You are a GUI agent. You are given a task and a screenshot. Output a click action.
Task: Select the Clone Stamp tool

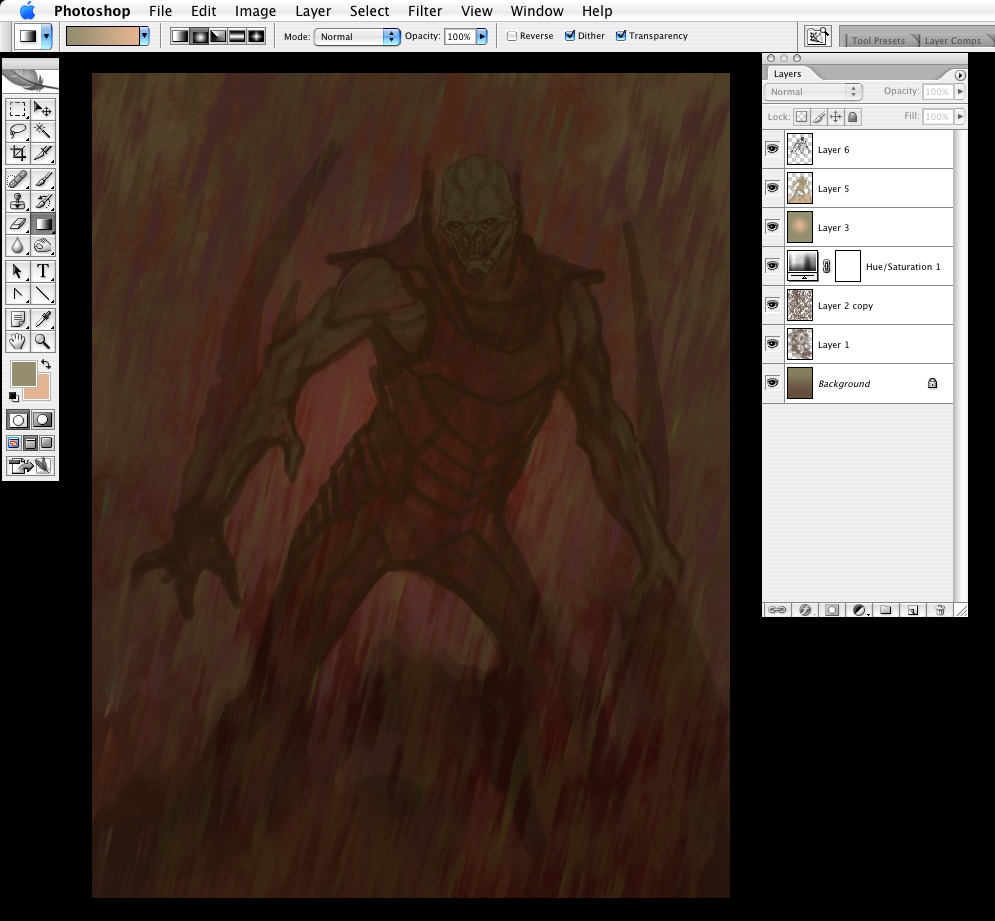18,202
